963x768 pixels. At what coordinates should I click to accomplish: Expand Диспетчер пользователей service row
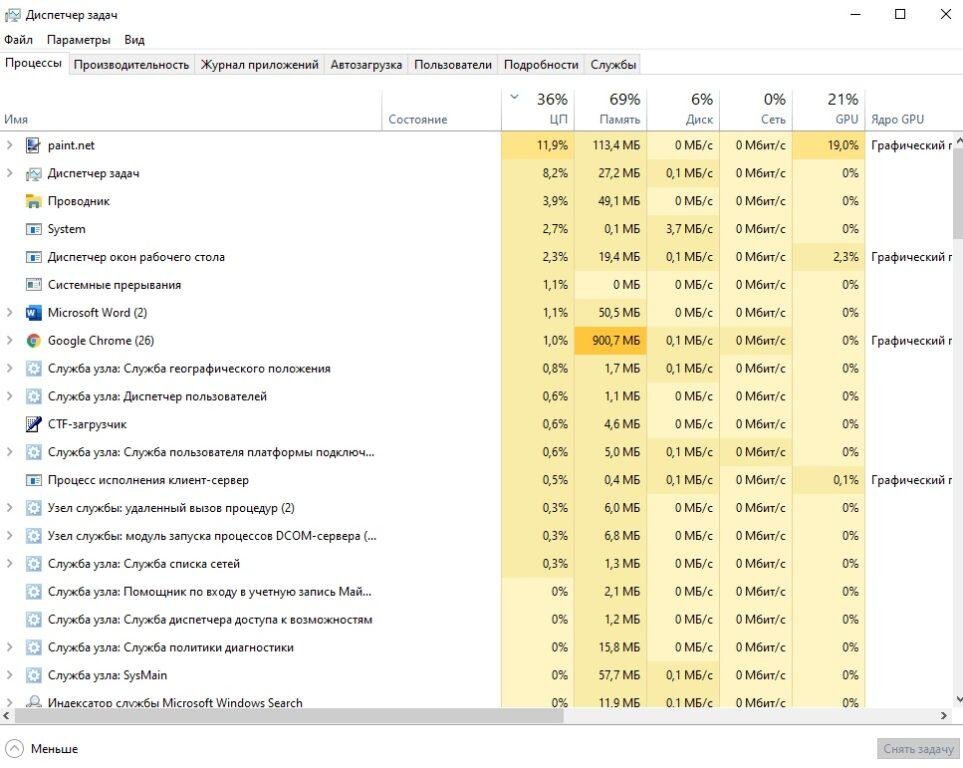coord(9,396)
